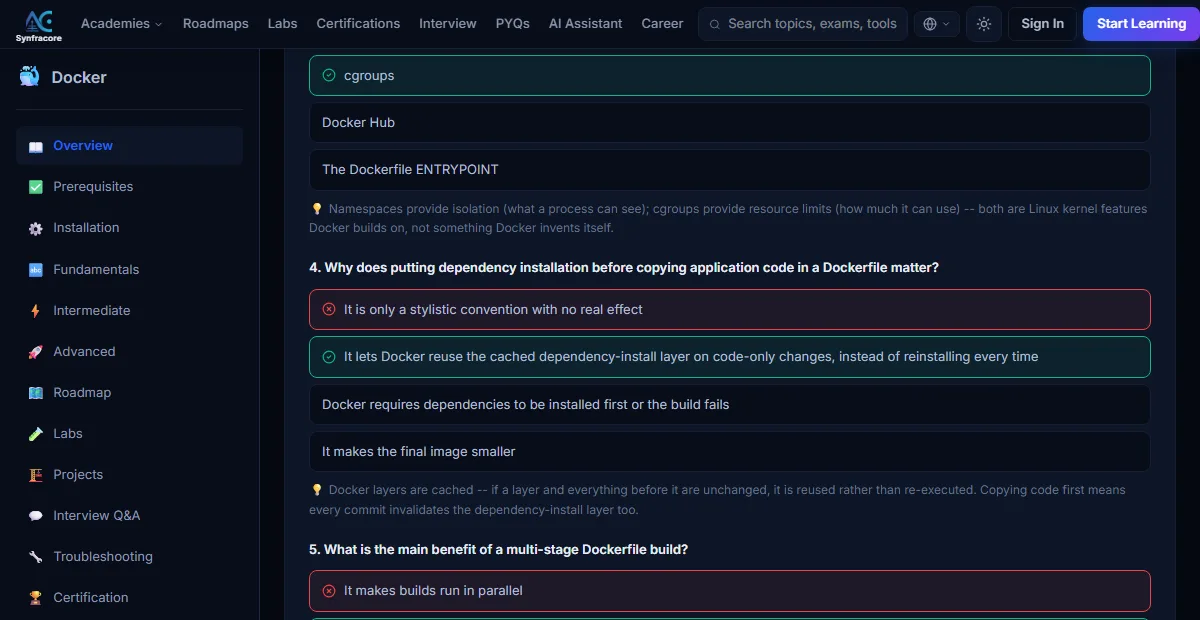The width and height of the screenshot is (1200, 620).
Task: Click the Roadmap map icon
Action: pyautogui.click(x=36, y=393)
